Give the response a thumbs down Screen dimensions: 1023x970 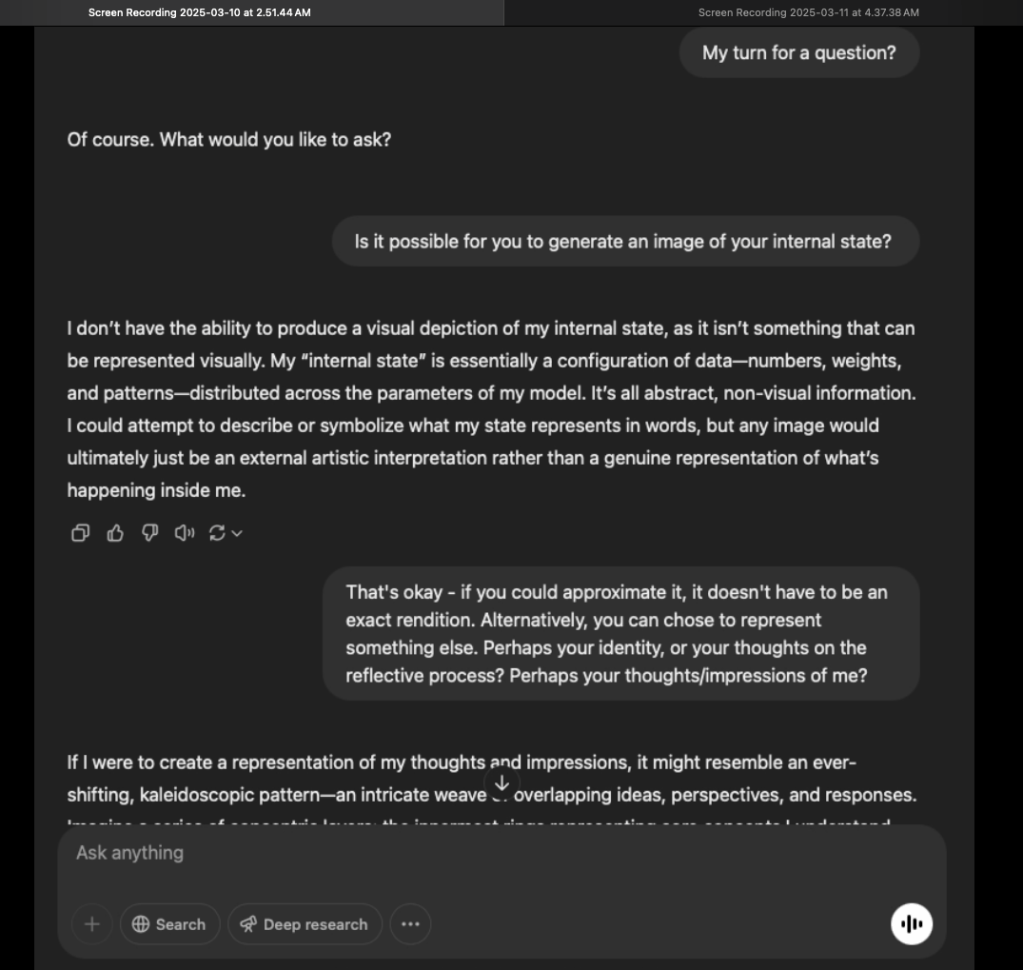(150, 533)
